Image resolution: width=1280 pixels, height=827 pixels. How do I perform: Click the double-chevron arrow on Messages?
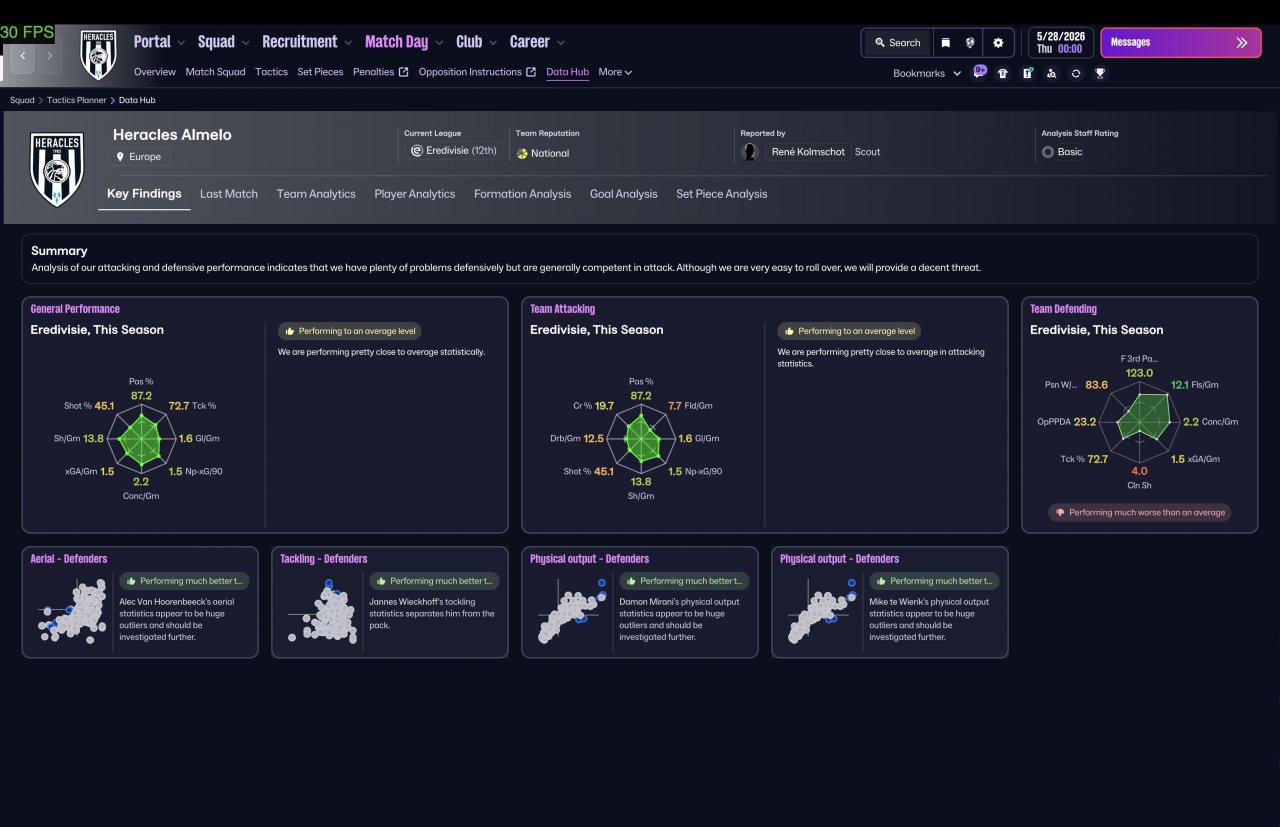pos(1242,43)
